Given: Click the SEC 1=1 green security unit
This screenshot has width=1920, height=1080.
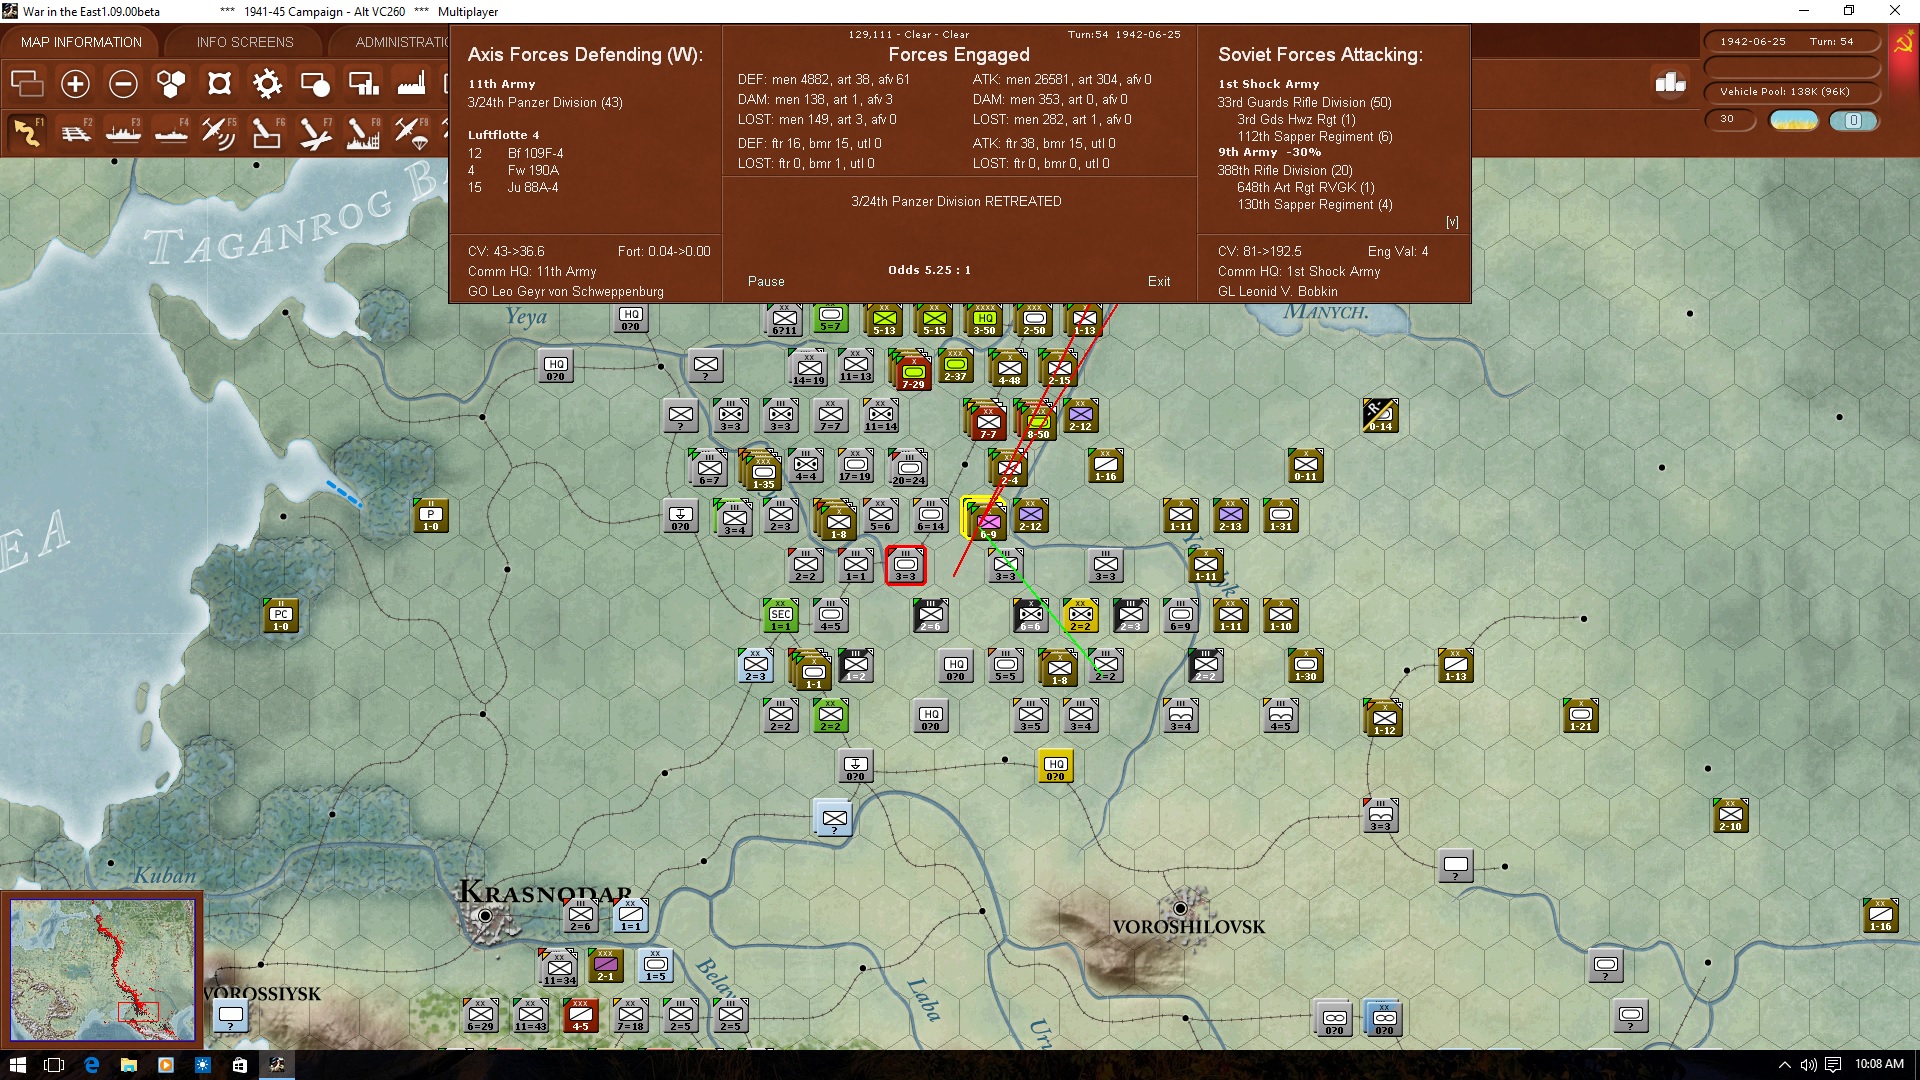Looking at the screenshot, I should tap(781, 616).
